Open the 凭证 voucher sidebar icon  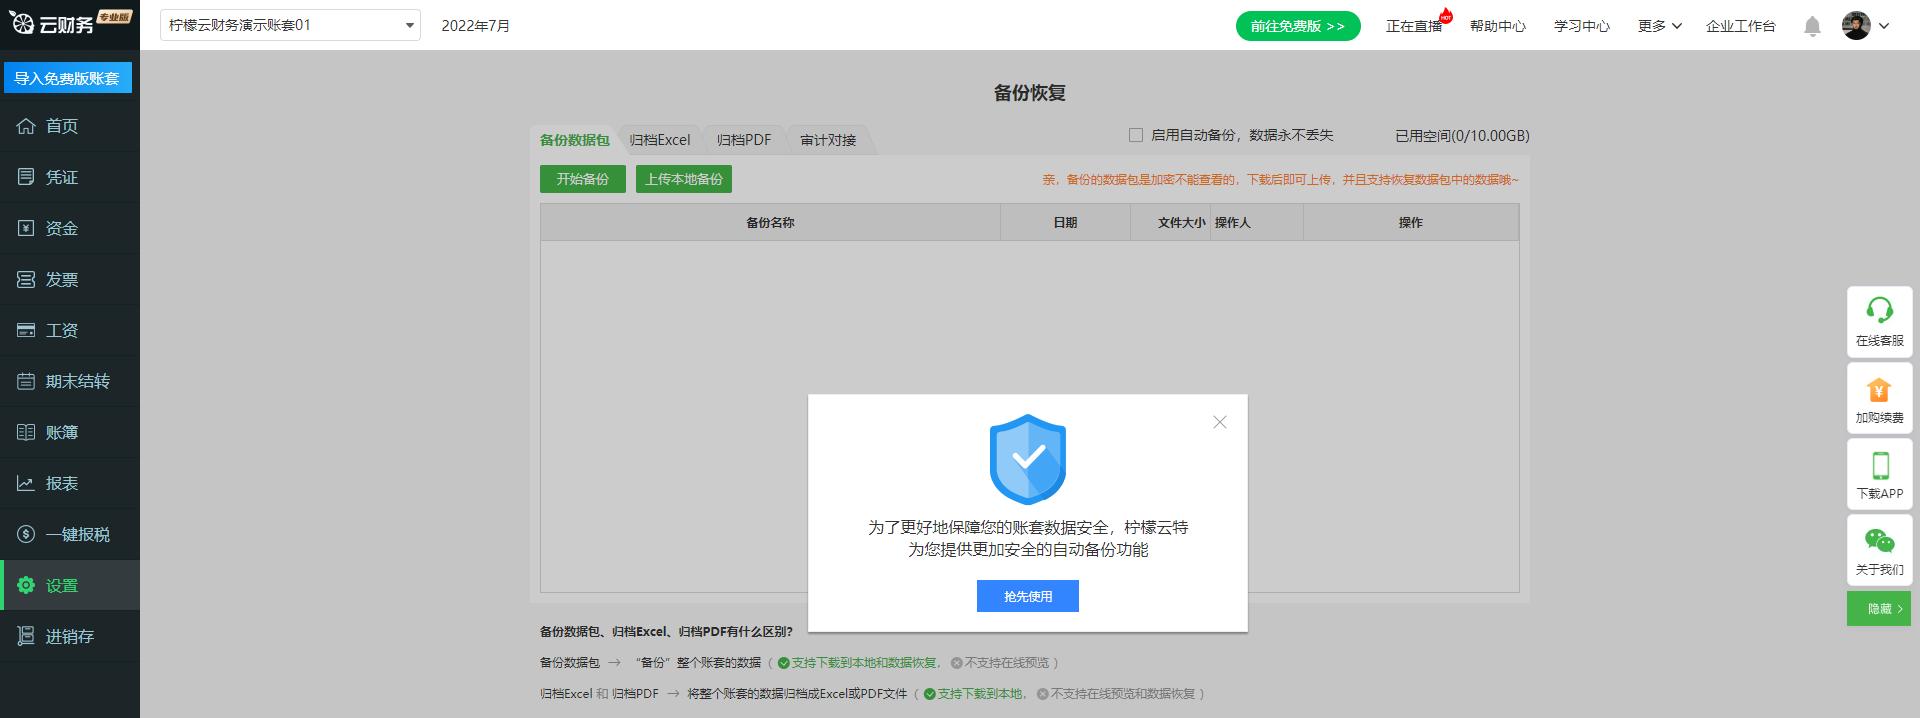point(26,177)
